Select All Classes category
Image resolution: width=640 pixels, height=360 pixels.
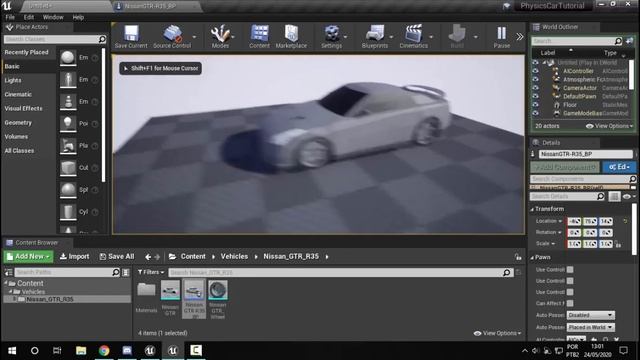point(19,151)
